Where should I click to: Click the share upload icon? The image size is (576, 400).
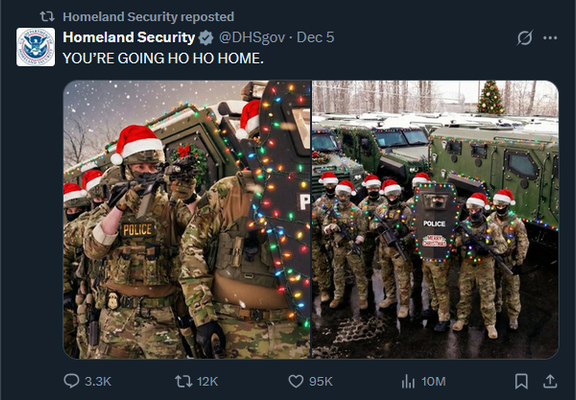550,381
